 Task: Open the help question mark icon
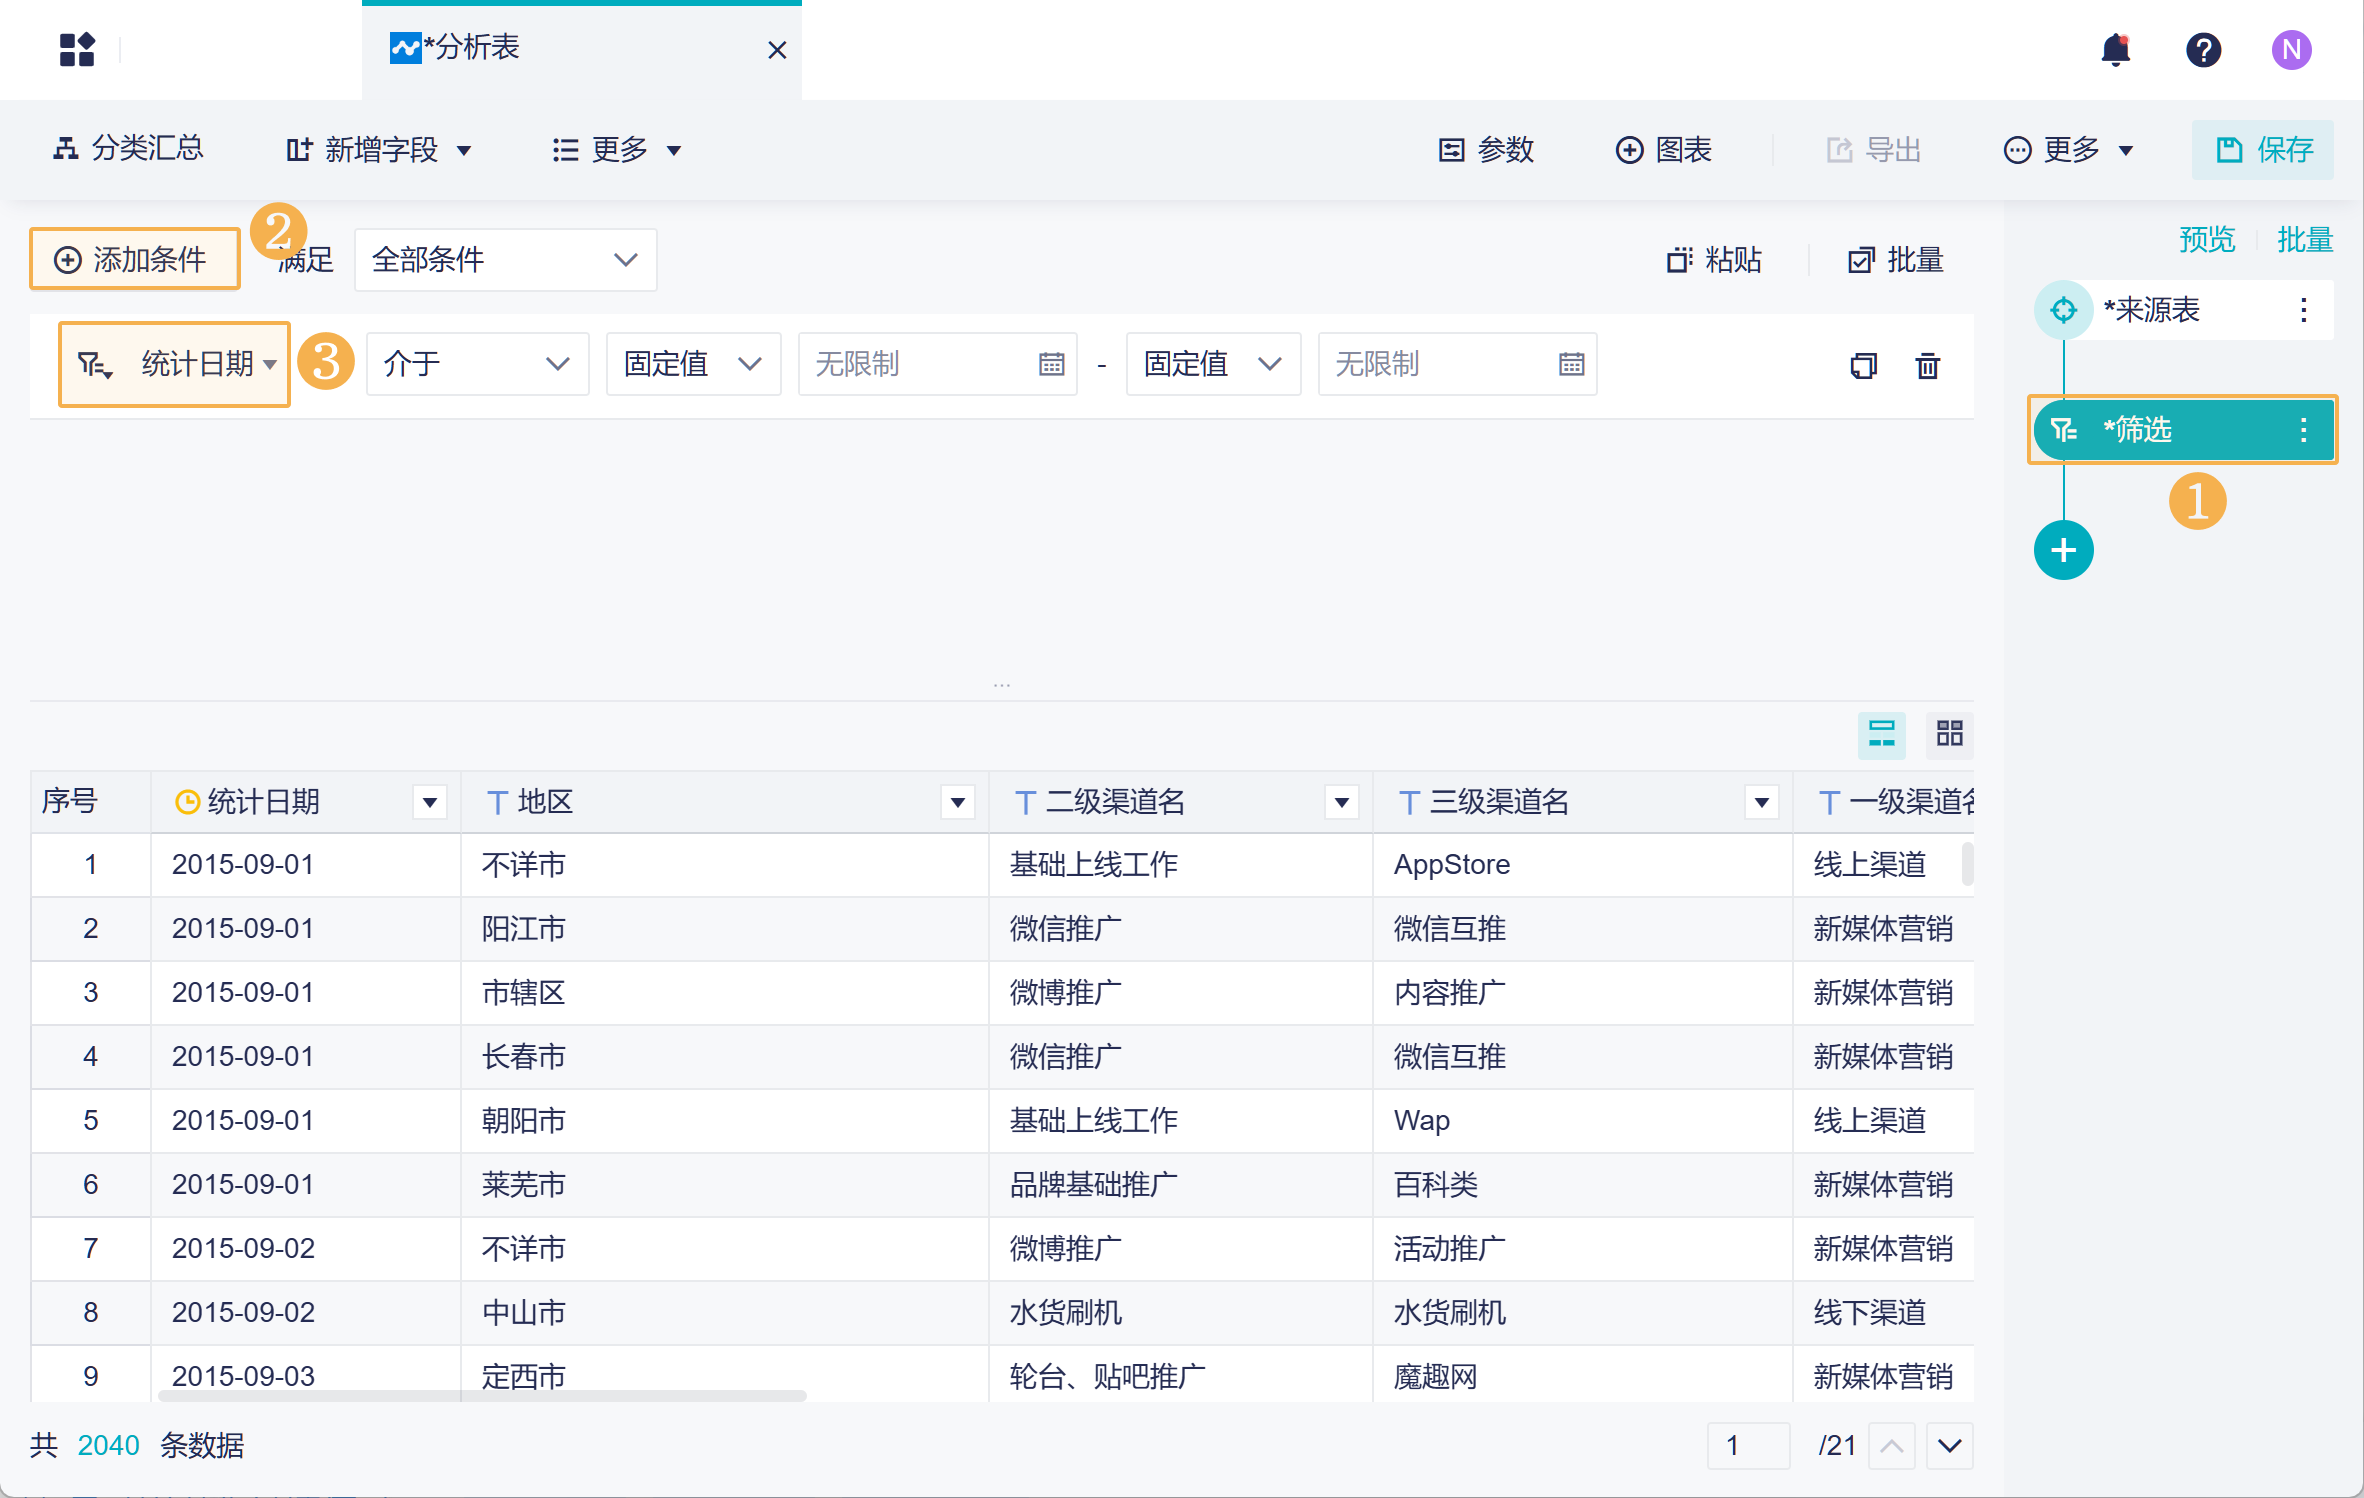(x=2203, y=49)
